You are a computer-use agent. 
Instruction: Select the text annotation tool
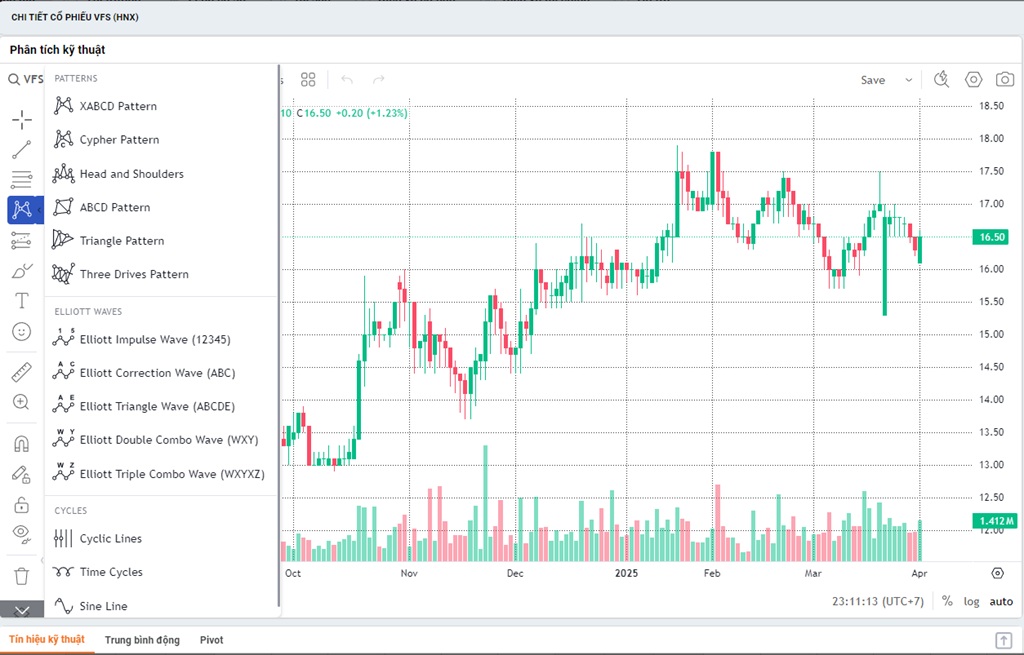pos(22,300)
